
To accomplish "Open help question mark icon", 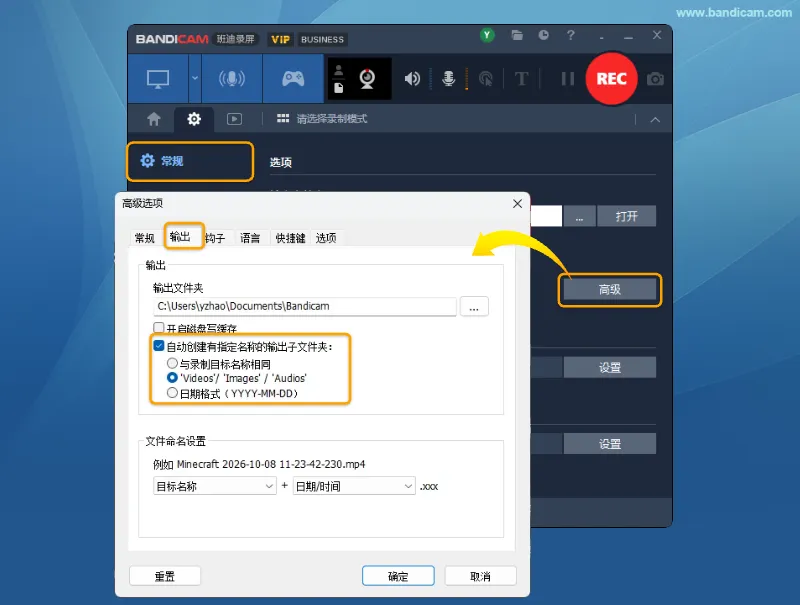I will pos(570,35).
